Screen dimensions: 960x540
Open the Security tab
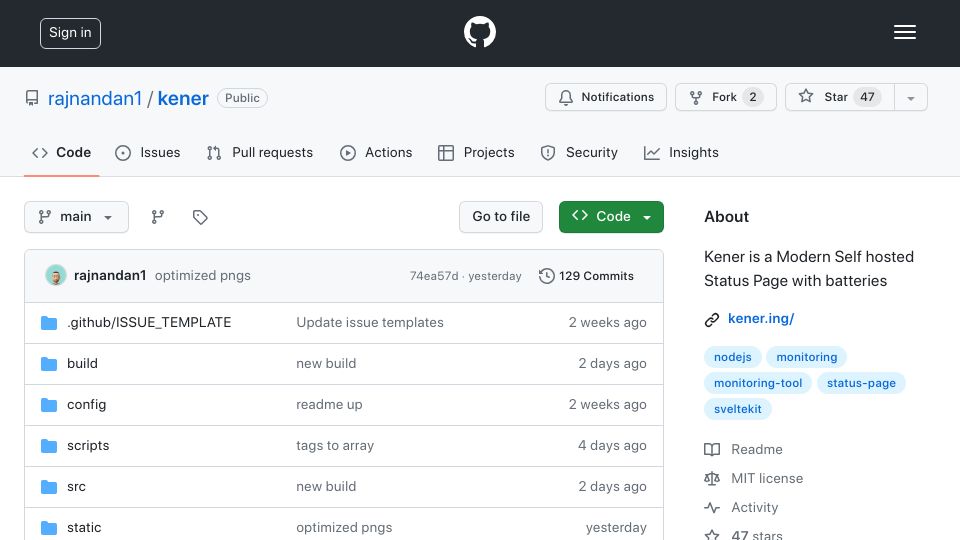[579, 152]
